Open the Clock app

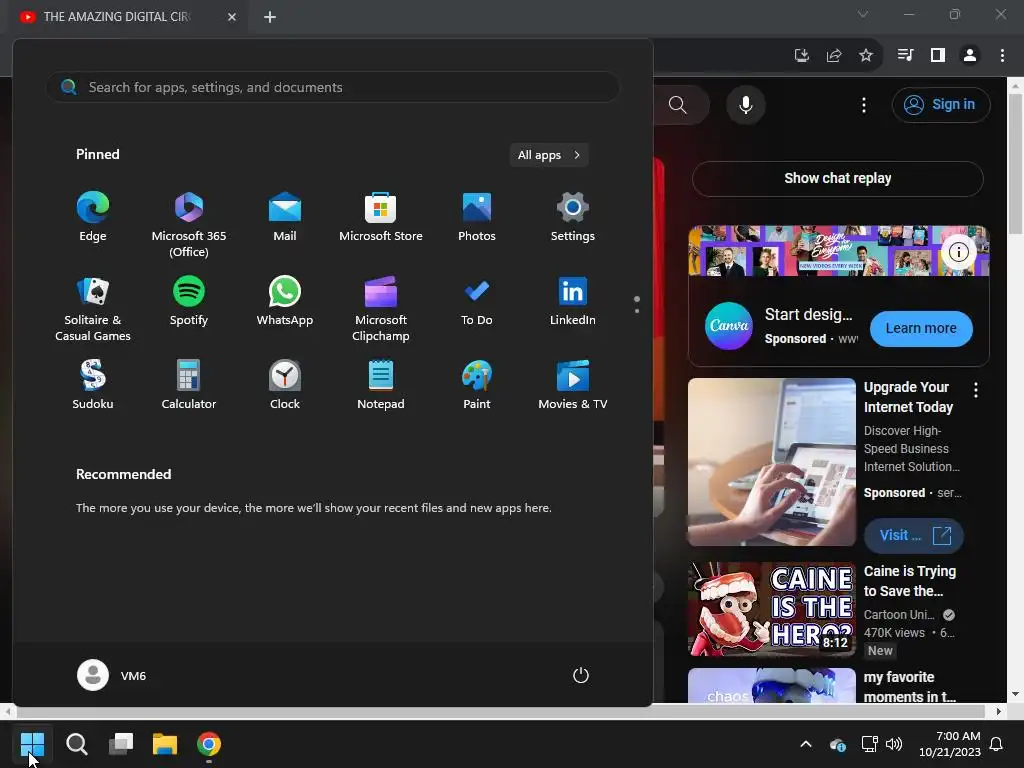click(285, 385)
